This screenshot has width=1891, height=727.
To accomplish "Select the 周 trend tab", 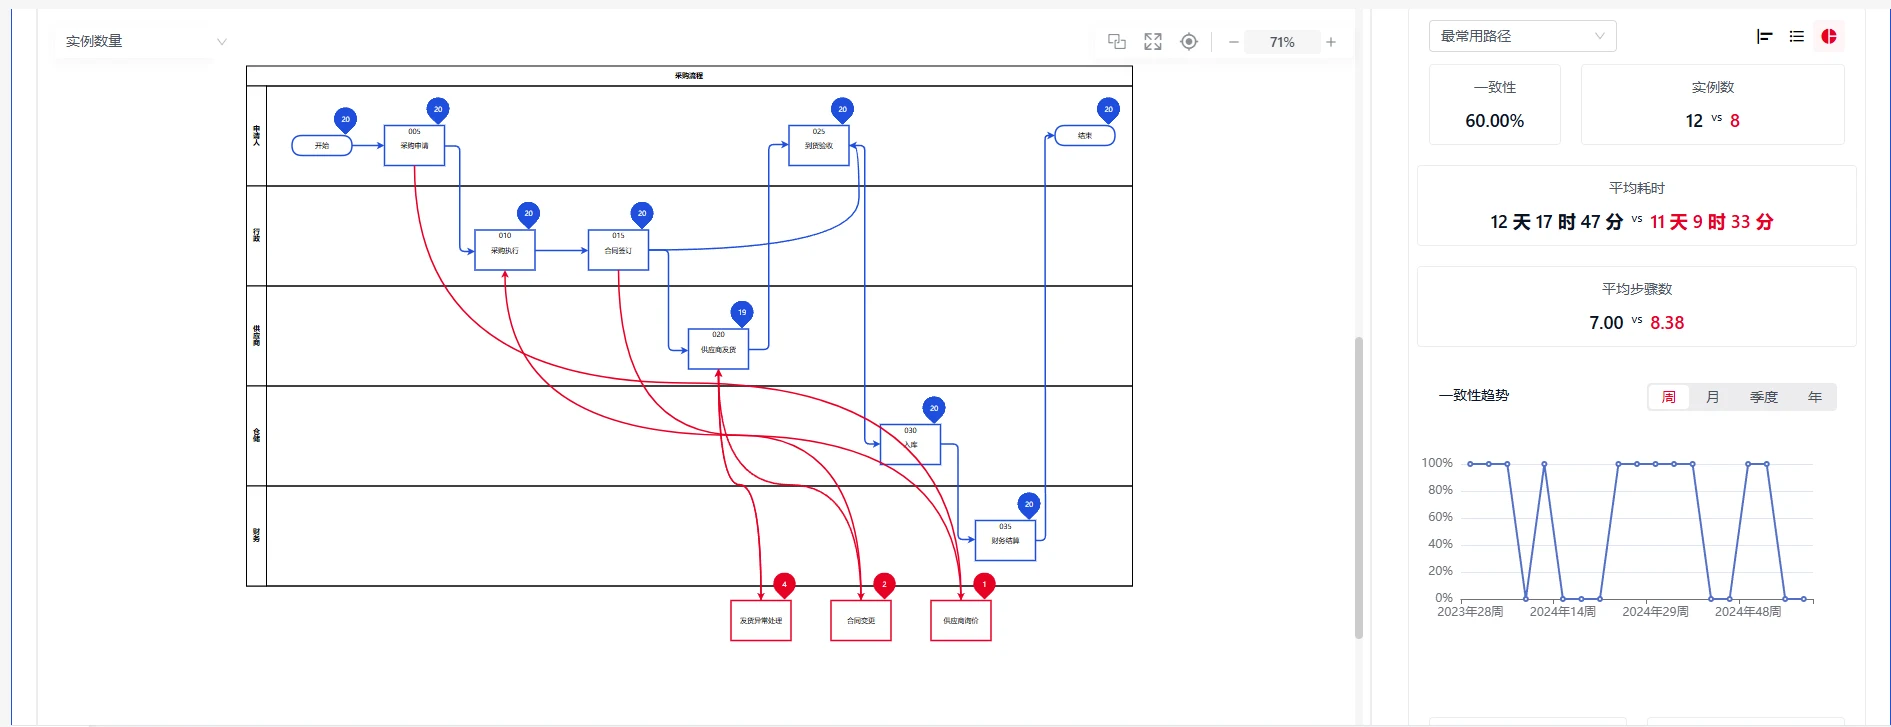I will tap(1669, 397).
